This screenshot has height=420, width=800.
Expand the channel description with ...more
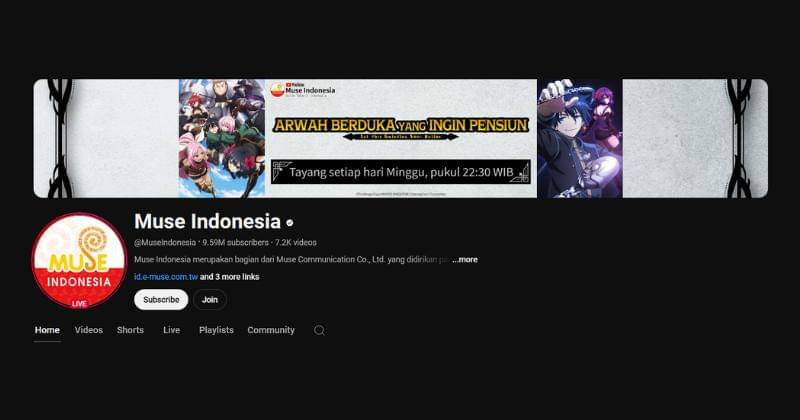click(465, 259)
